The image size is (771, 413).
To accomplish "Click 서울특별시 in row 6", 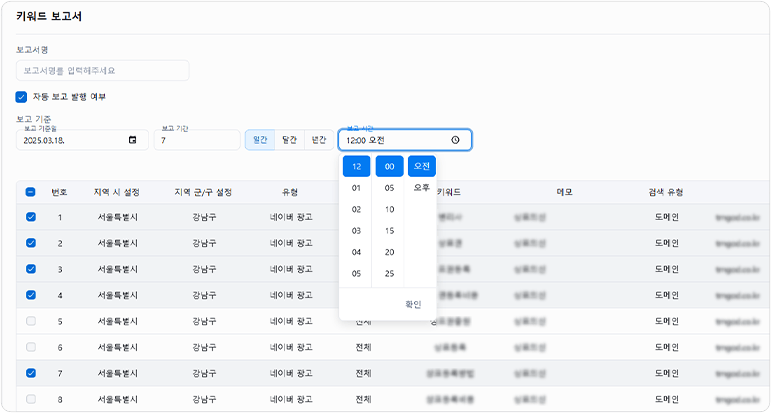I will [118, 347].
